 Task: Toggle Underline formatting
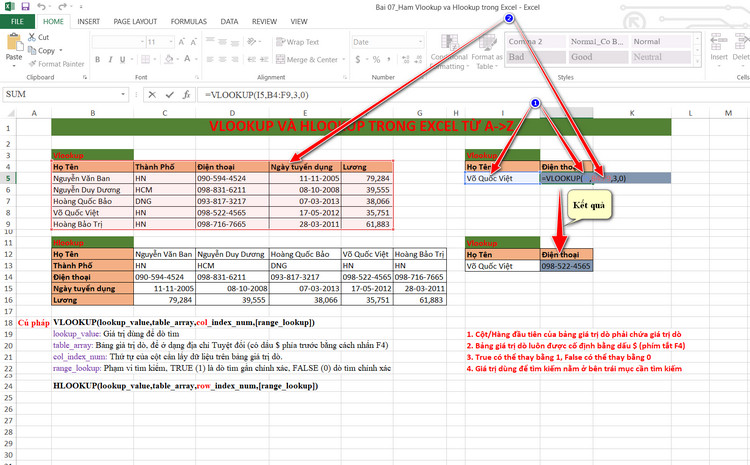tap(122, 59)
